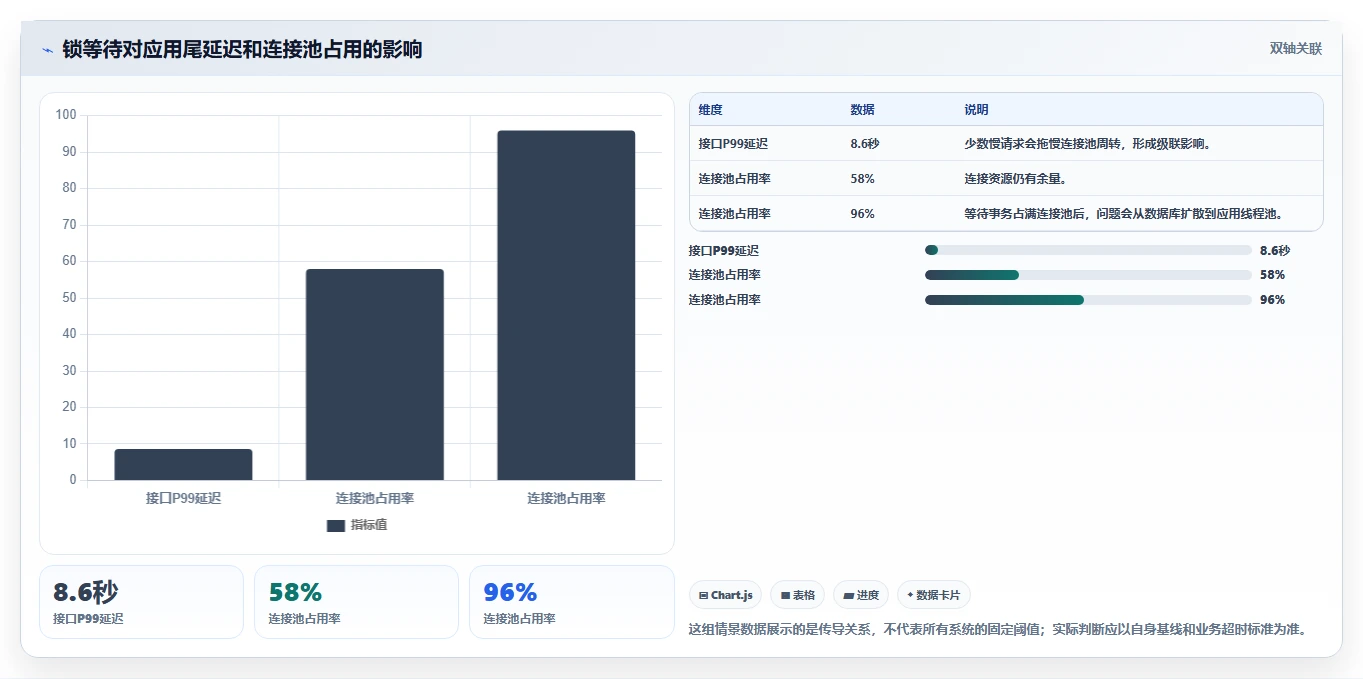This screenshot has height=679, width=1363.
Task: Click the chart bar reaching 96
Action: 566,305
